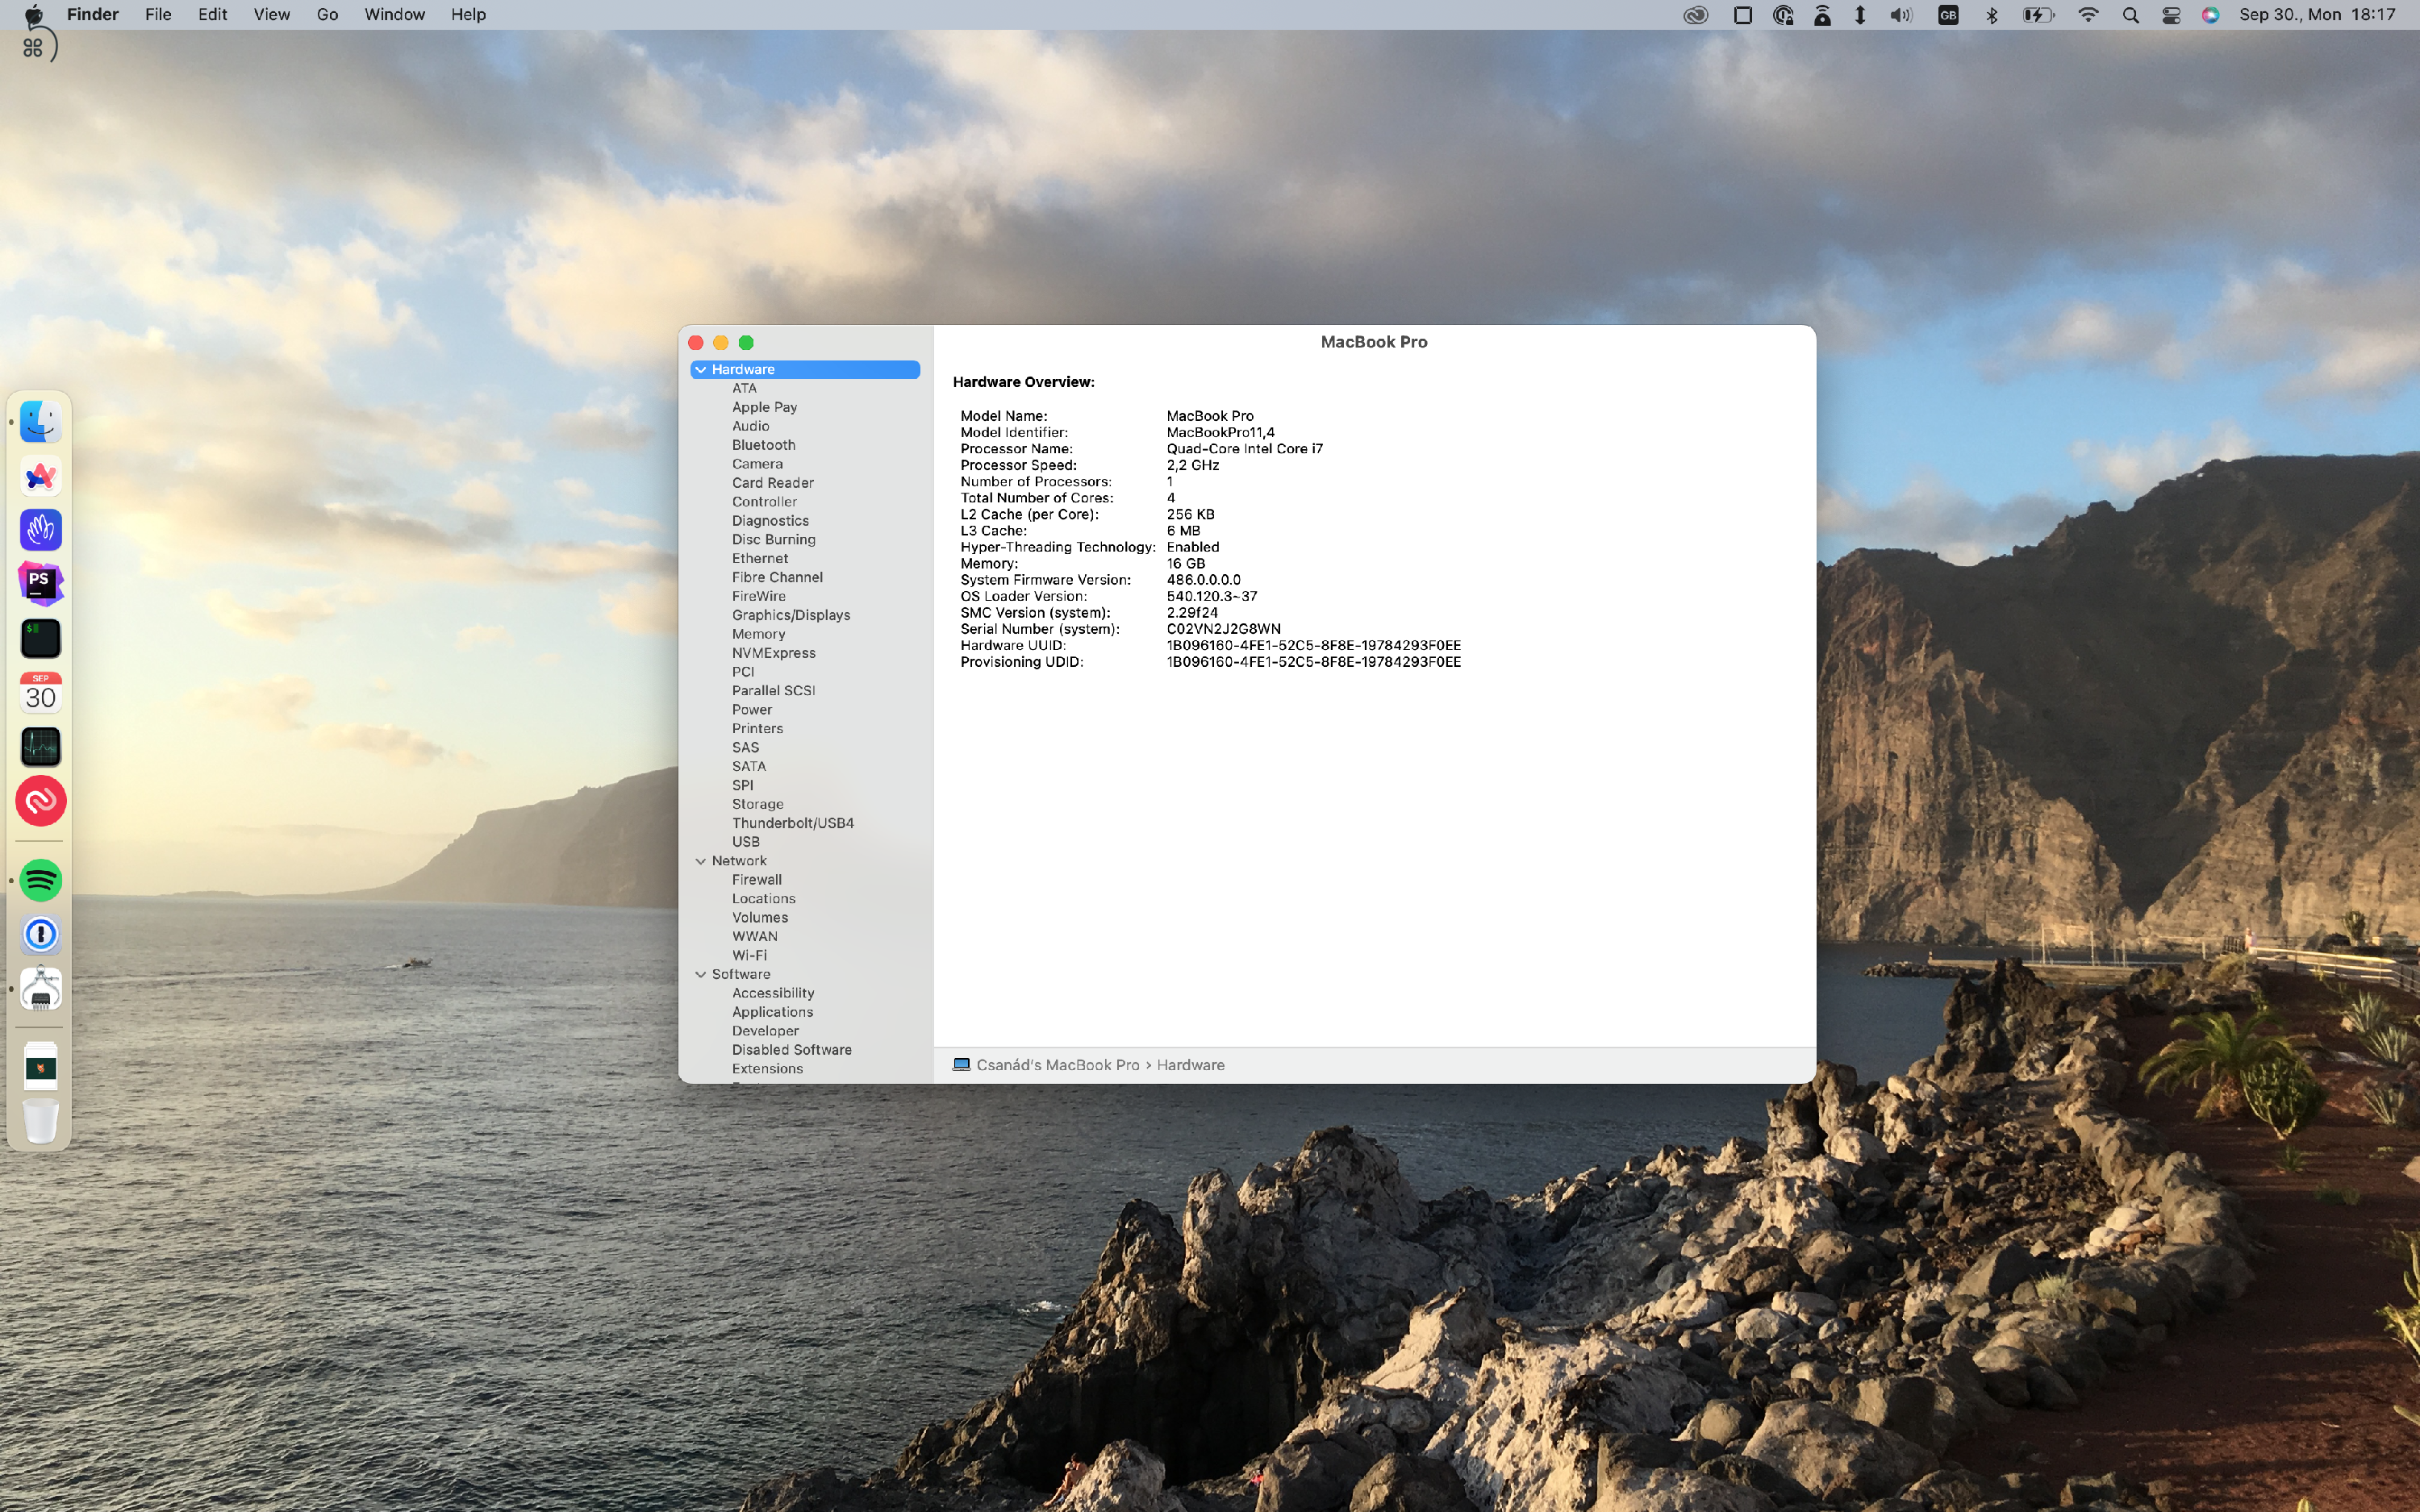Click Quad-Core Intel Core i7 value
This screenshot has height=1512, width=2420.
[1244, 448]
